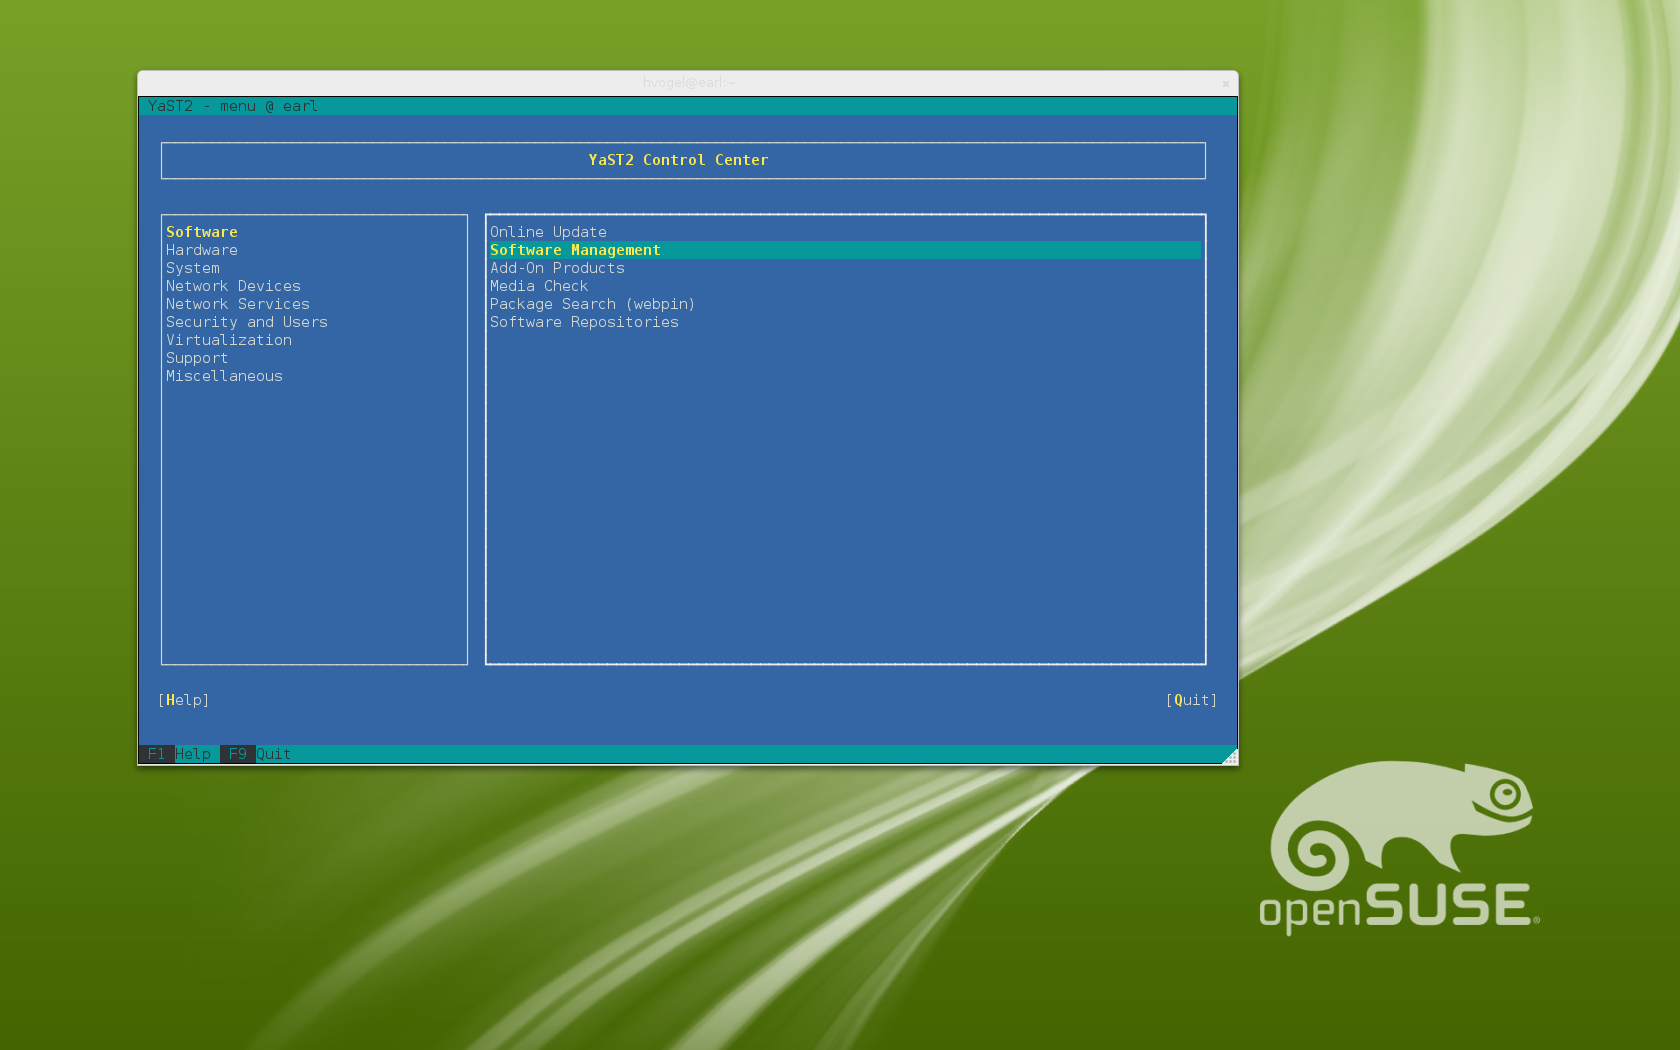Screen dimensions: 1680x1050
Task: Choose Security and Users category
Action: (247, 322)
